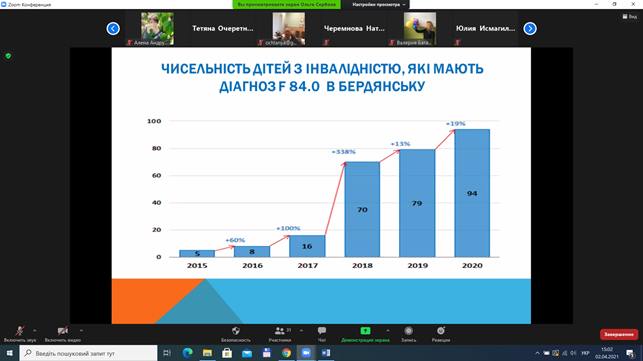
Task: Unmute the microphone in Zoom toolbar
Action: point(20,331)
